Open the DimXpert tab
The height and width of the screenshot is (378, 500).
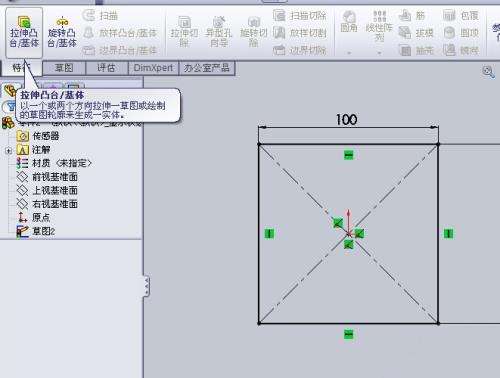(153, 68)
